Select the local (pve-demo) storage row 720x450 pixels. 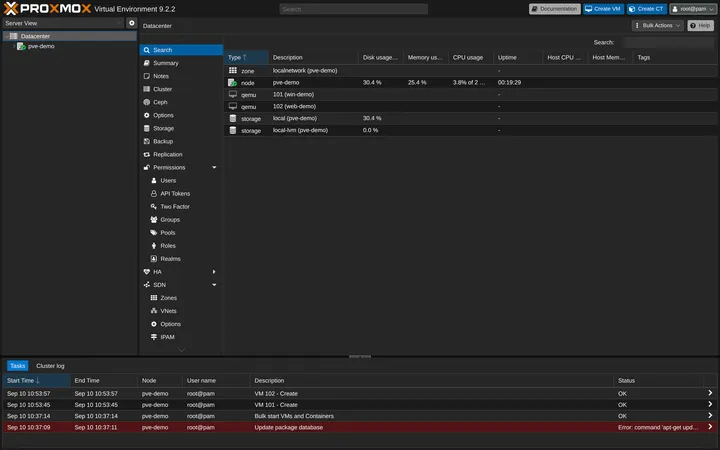pos(471,118)
